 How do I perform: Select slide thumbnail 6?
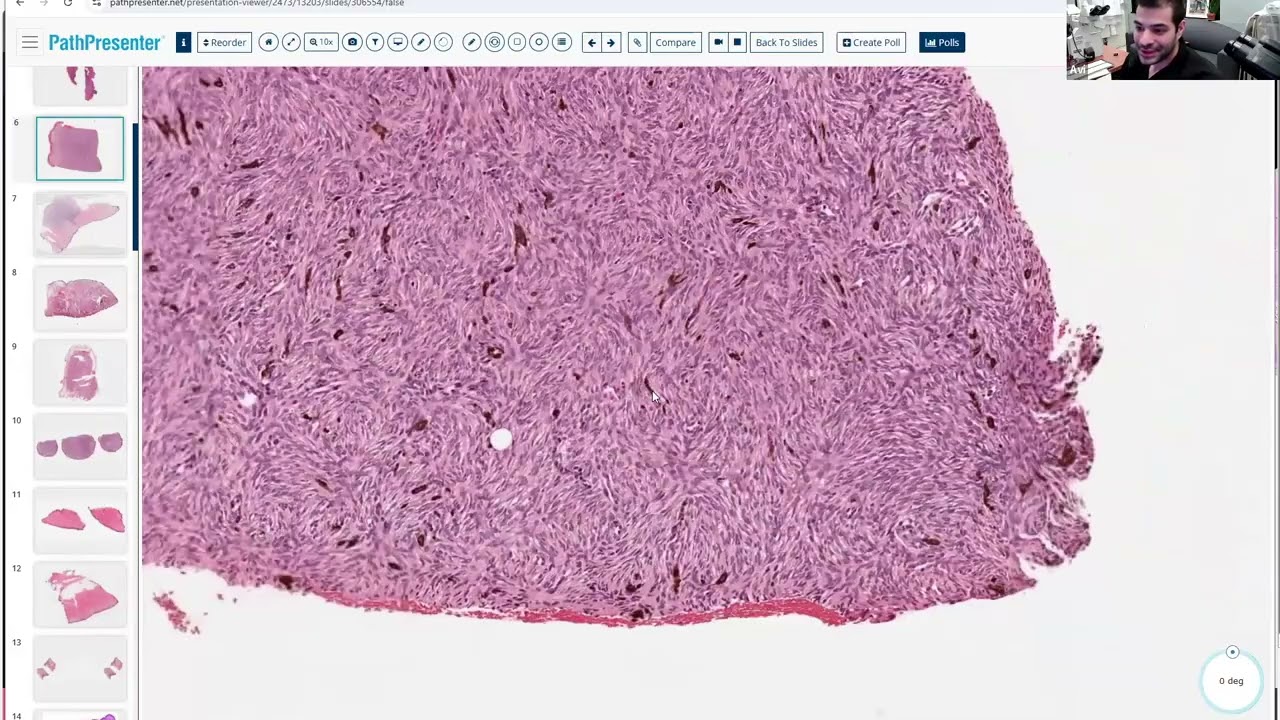tap(80, 148)
